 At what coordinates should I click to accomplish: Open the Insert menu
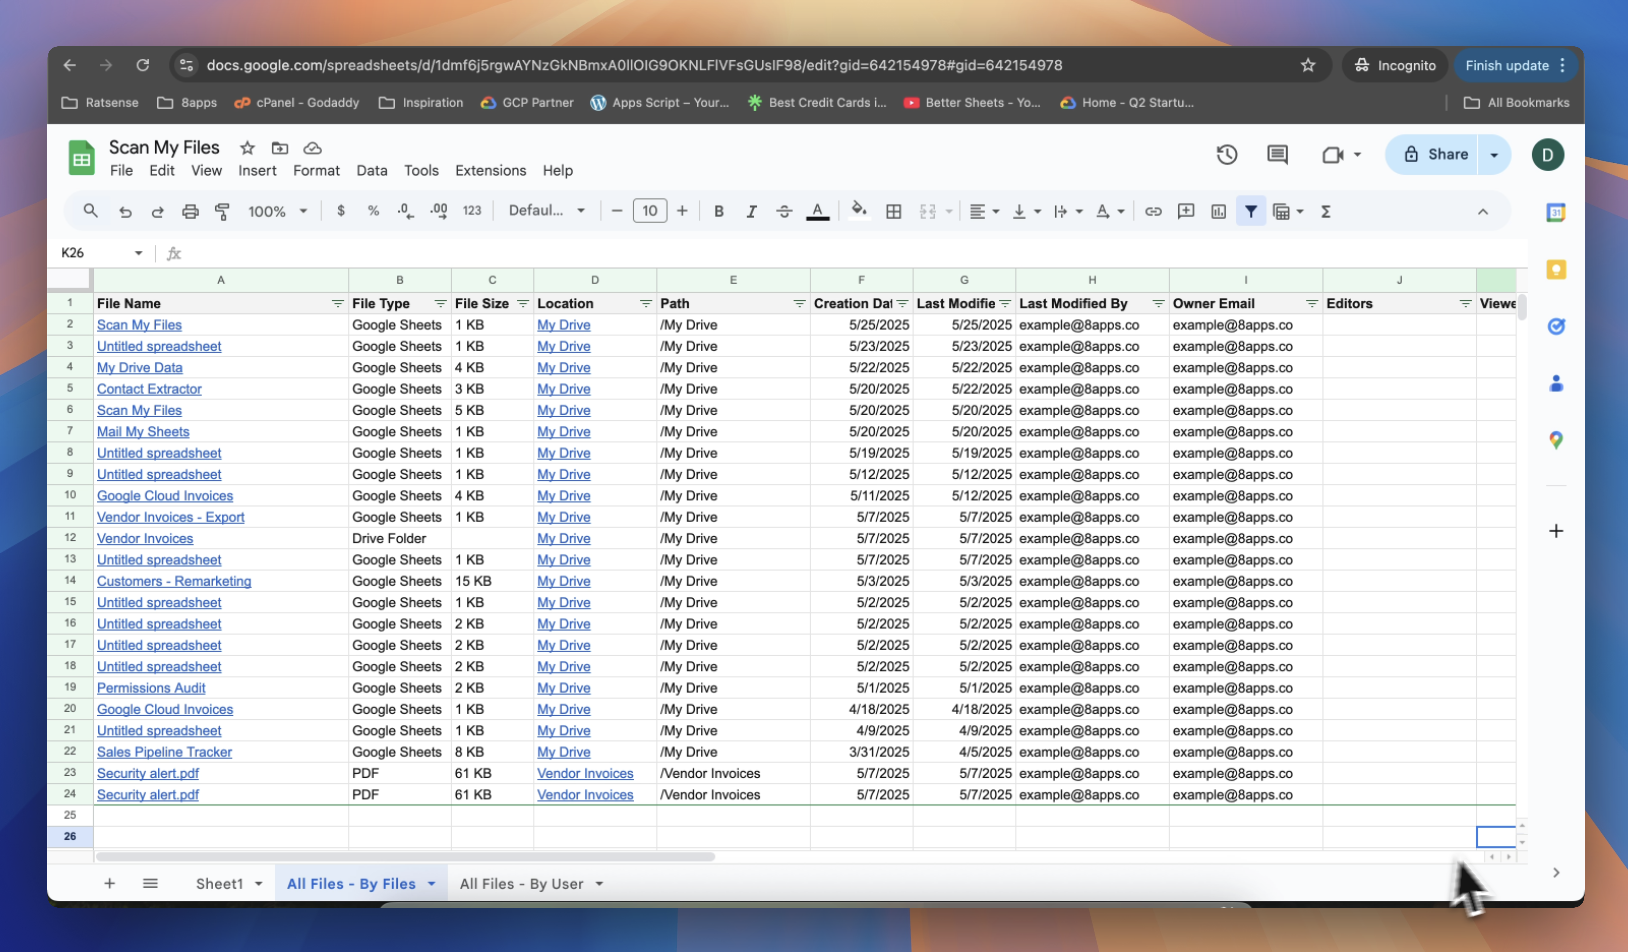pyautogui.click(x=257, y=171)
